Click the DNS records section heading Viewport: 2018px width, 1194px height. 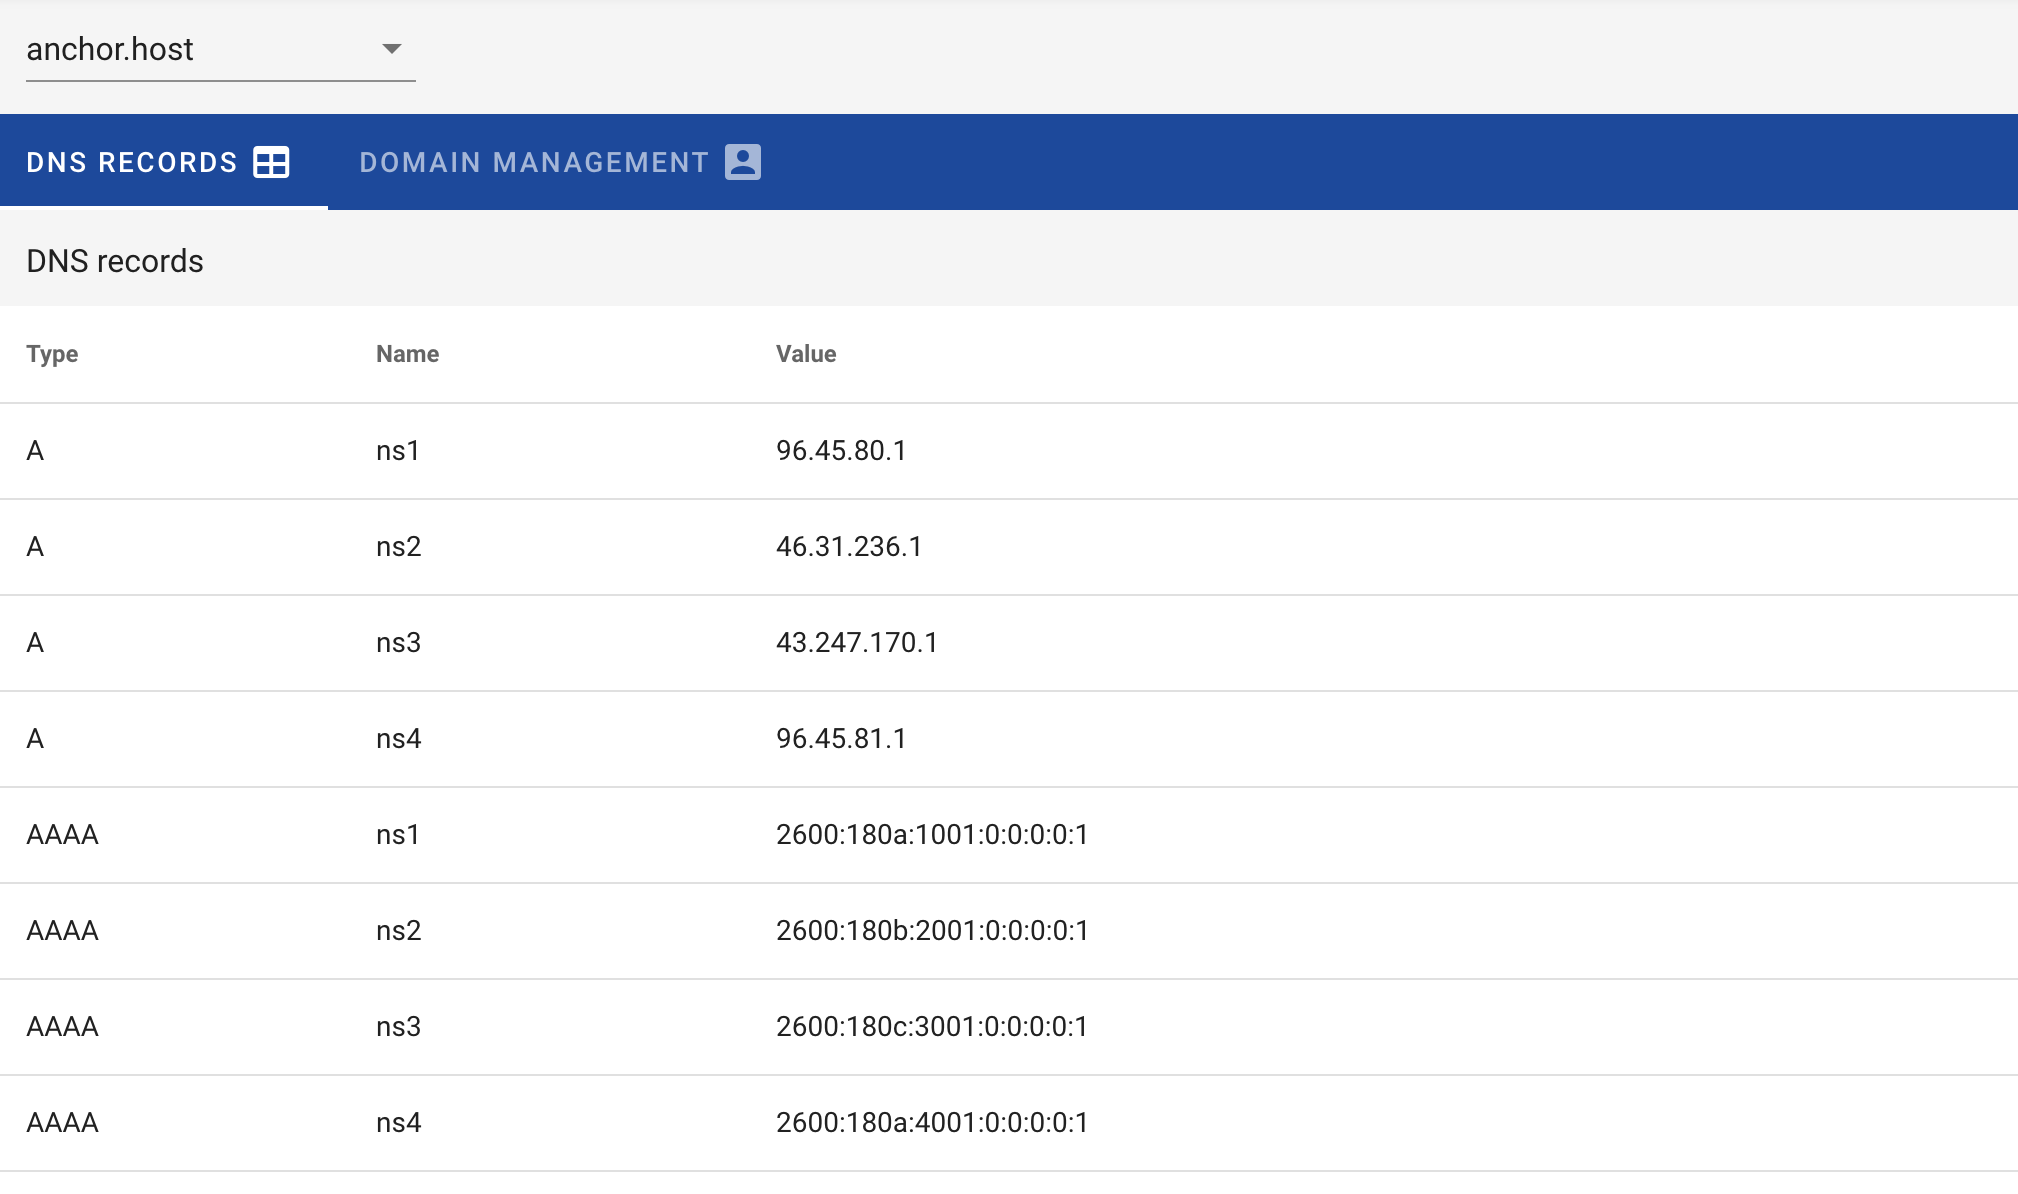pos(115,261)
